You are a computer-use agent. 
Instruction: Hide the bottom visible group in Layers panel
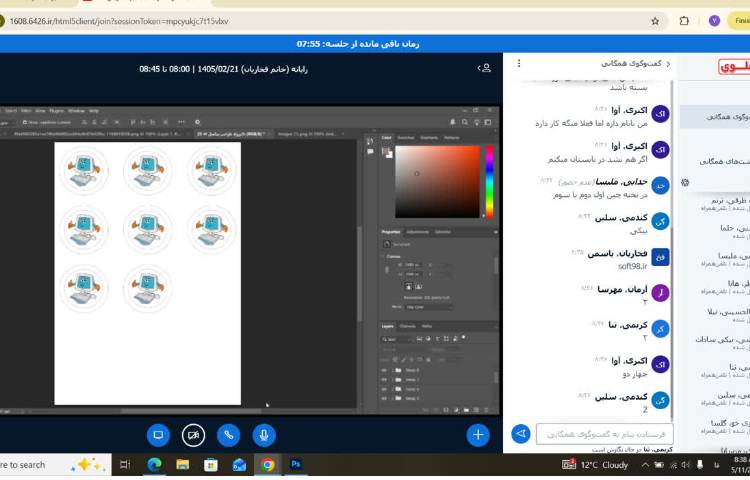pos(384,398)
